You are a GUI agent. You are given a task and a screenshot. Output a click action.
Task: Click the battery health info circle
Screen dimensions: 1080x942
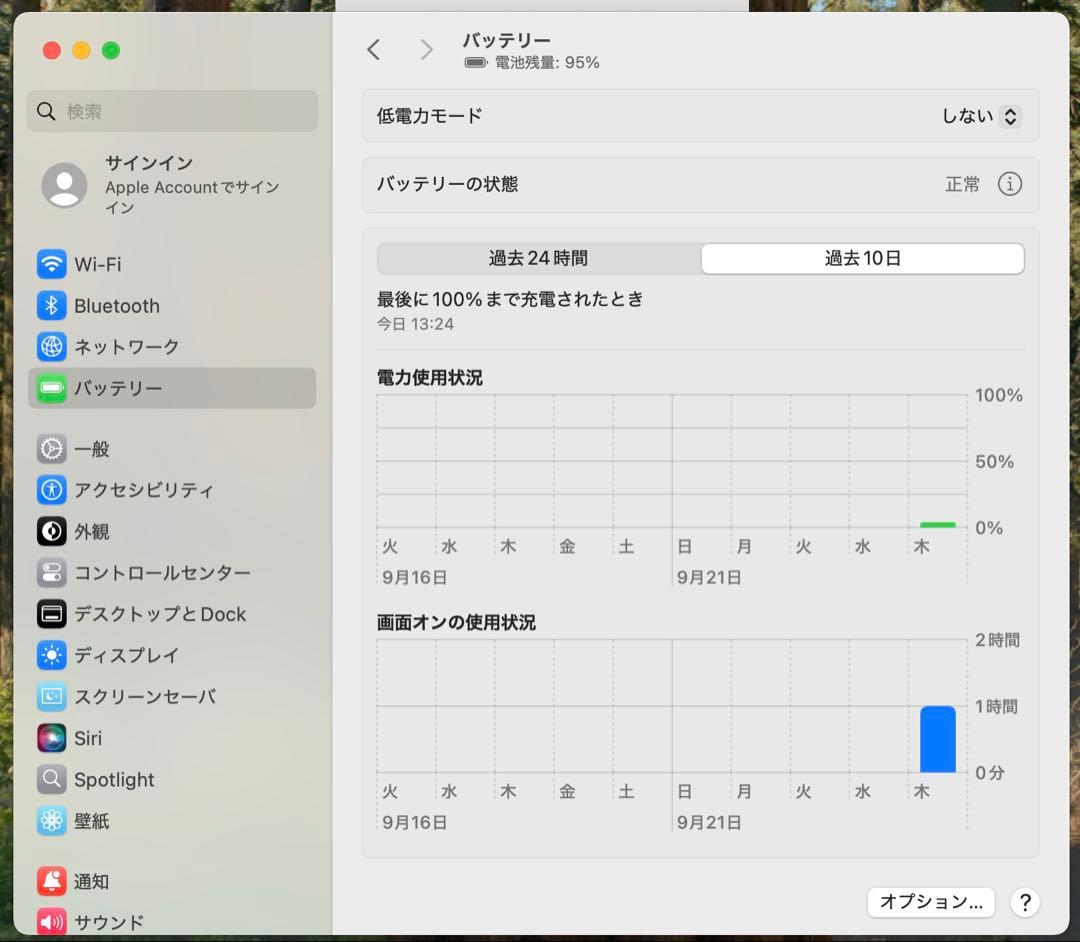[1010, 184]
